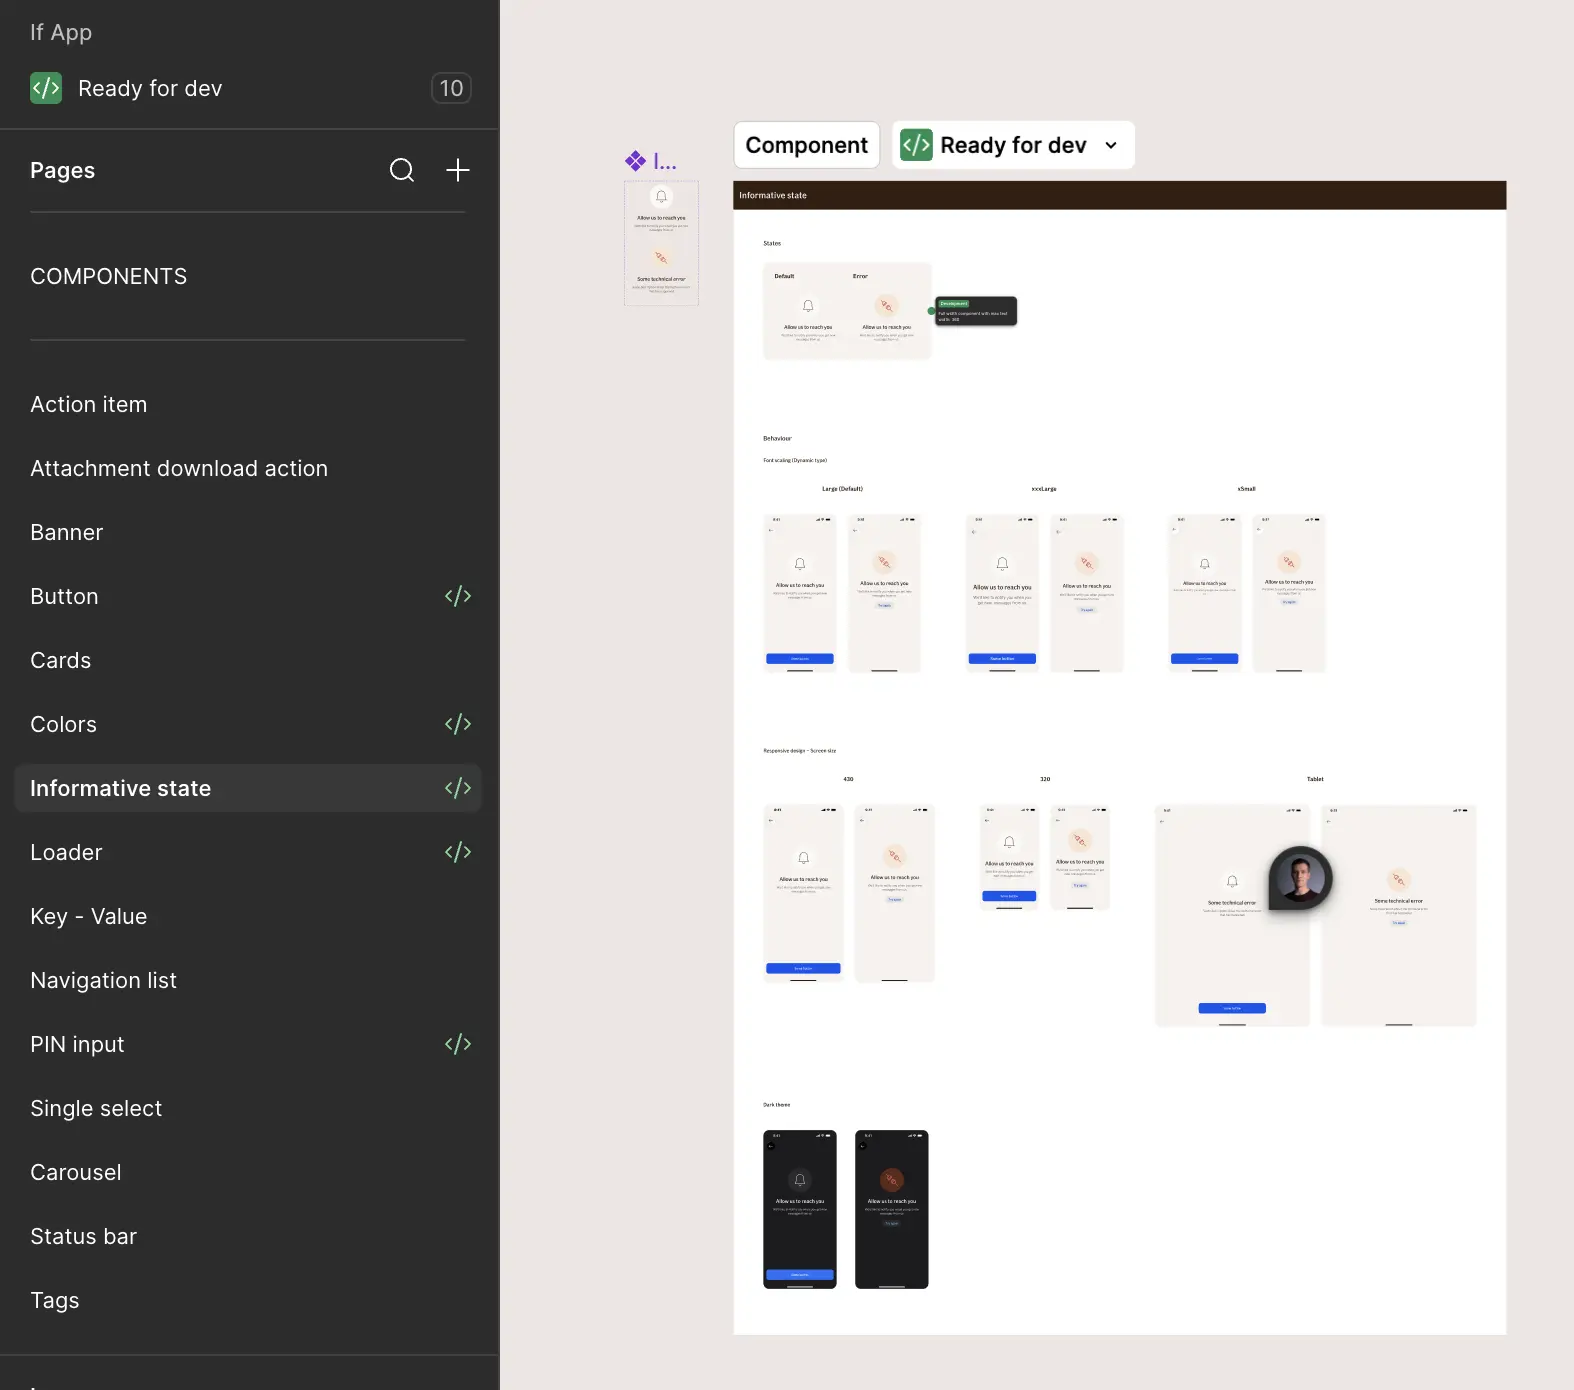Viewport: 1574px width, 1390px height.
Task: Select the first dark theme phone mockup
Action: tap(800, 1209)
